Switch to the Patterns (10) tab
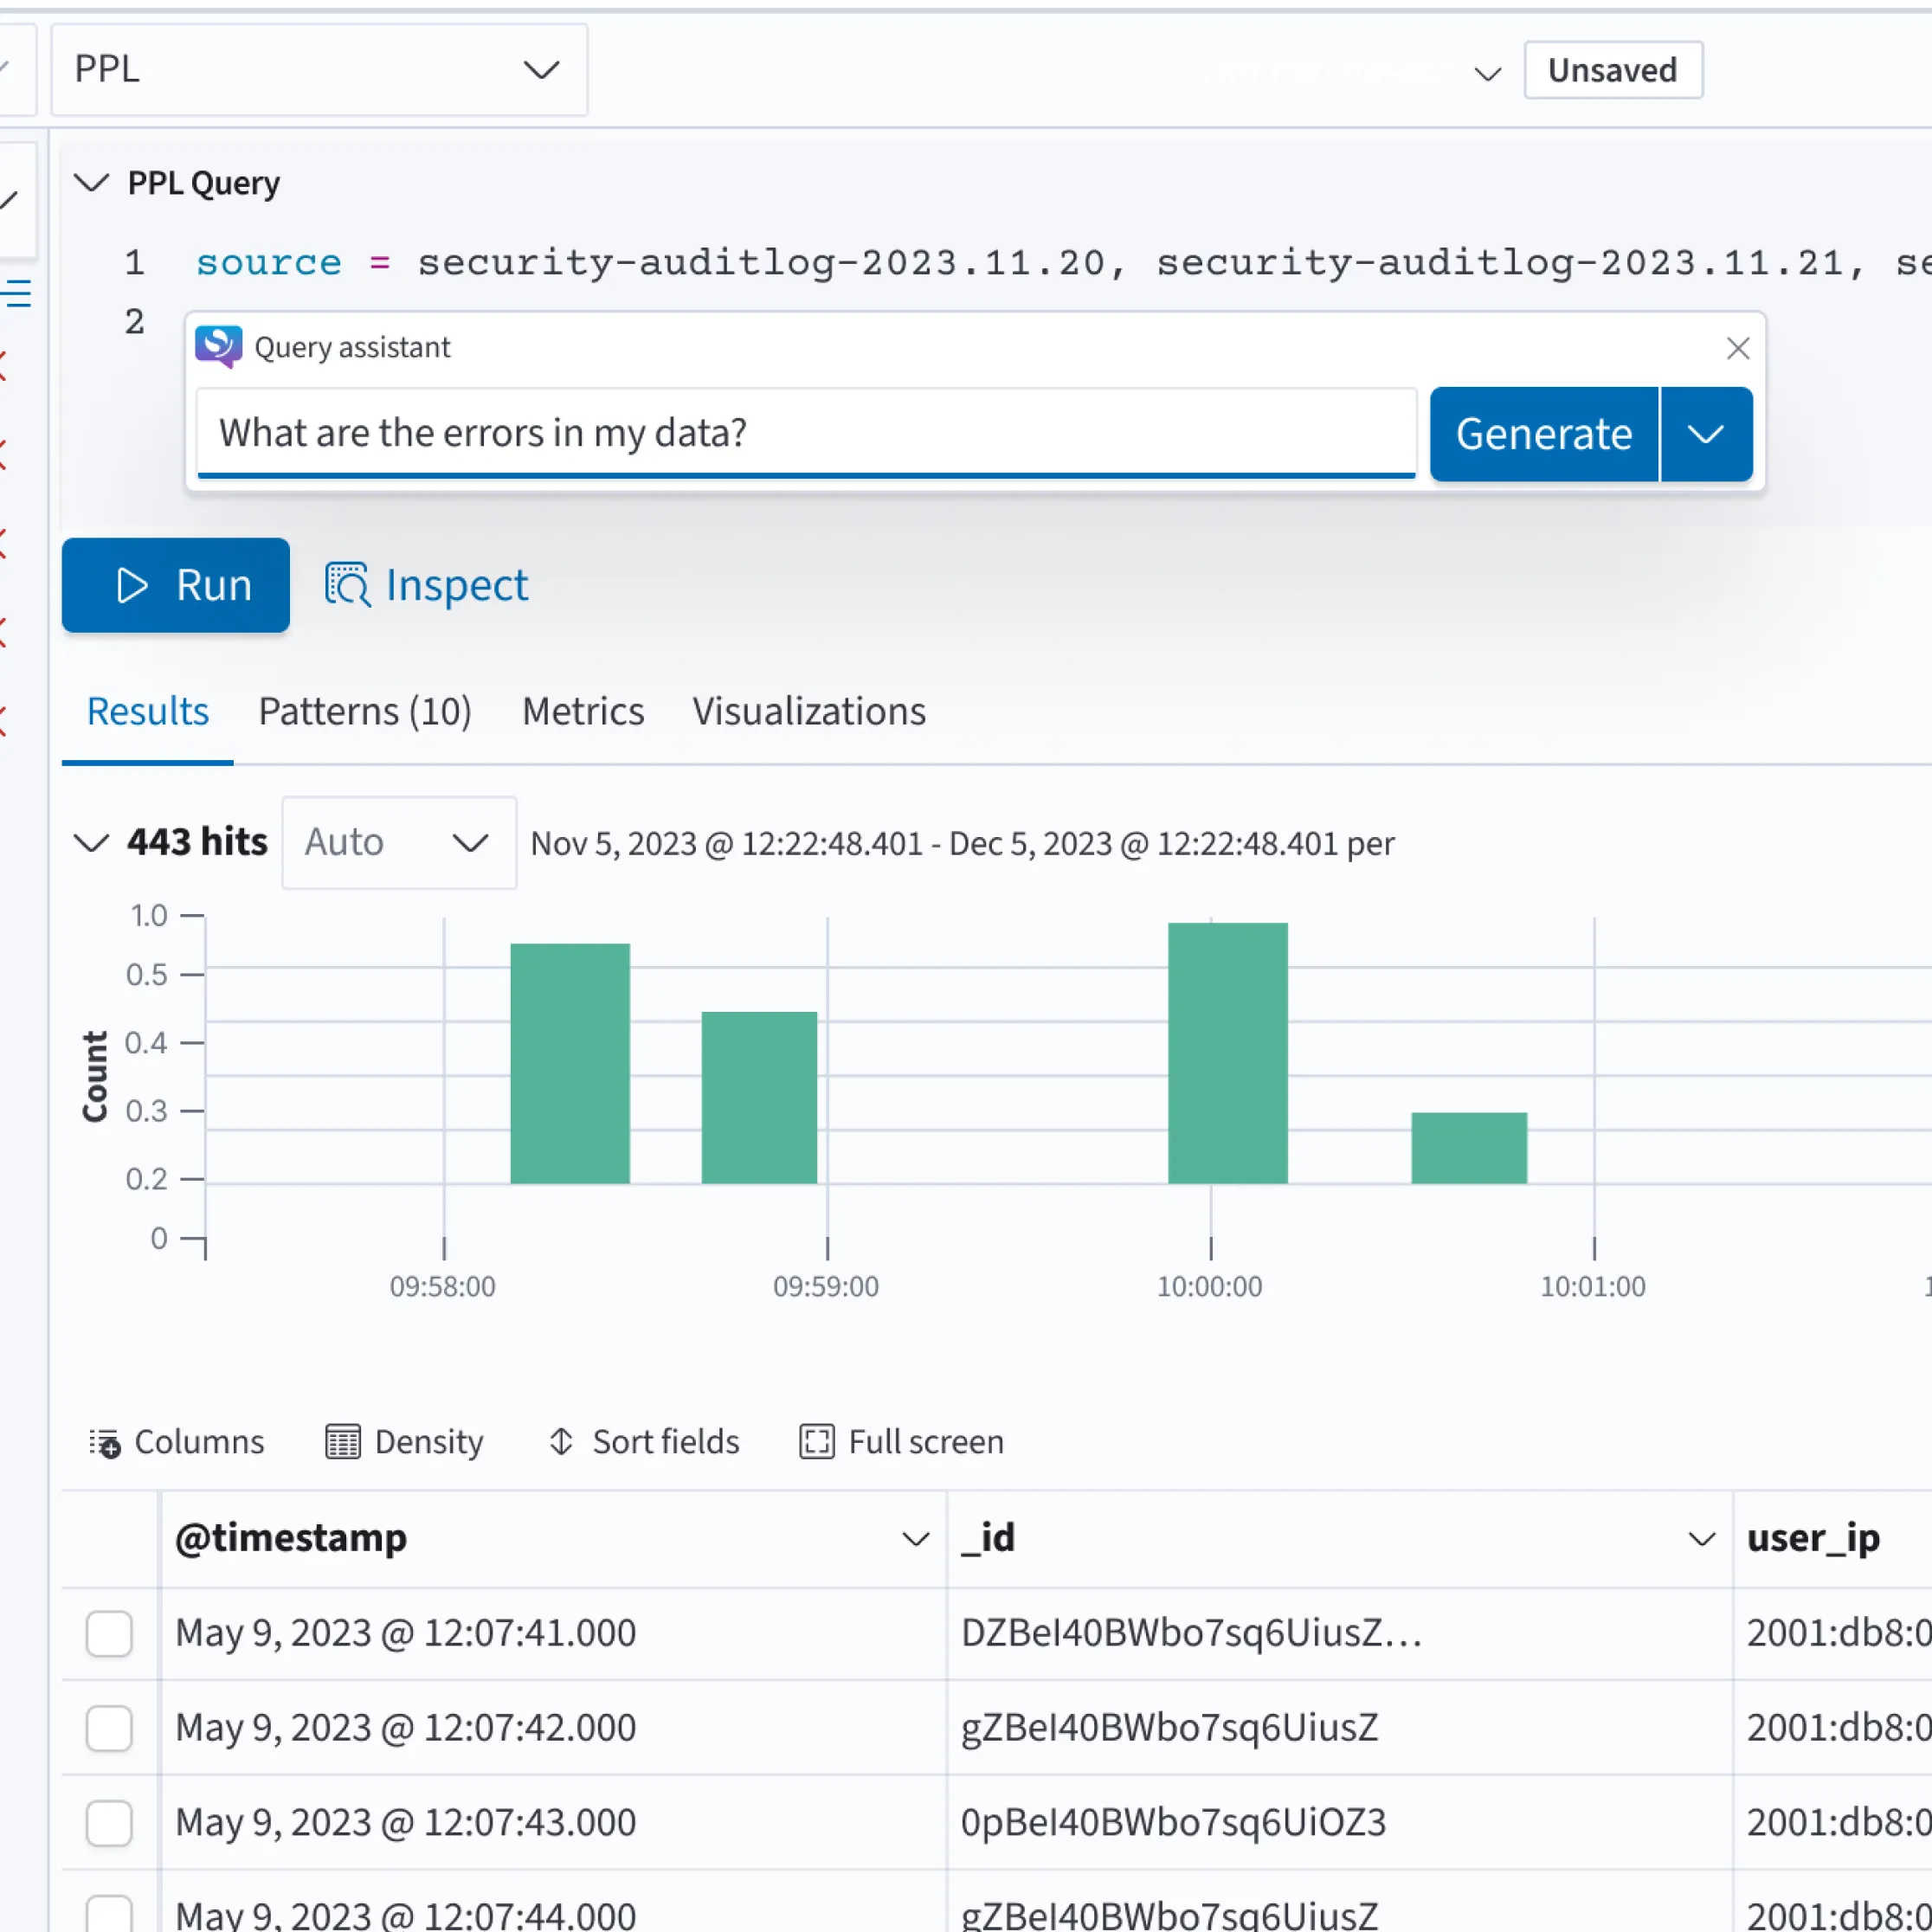 pos(365,712)
